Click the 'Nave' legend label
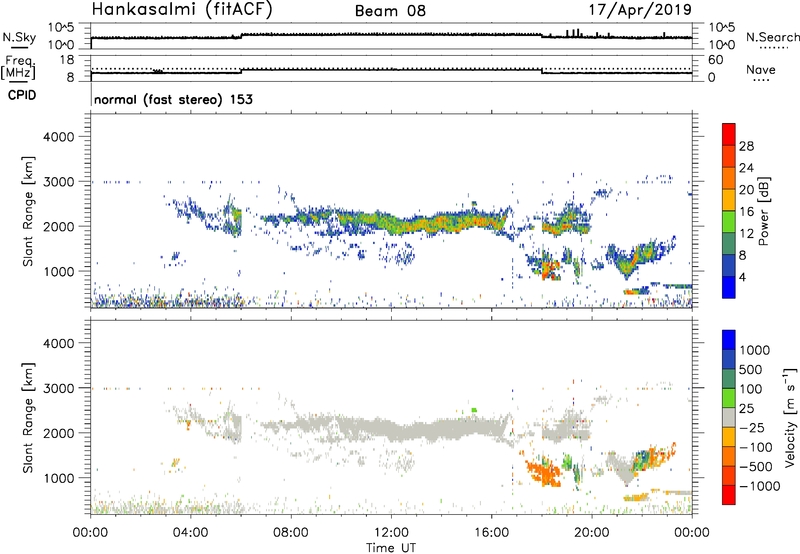 (x=761, y=69)
